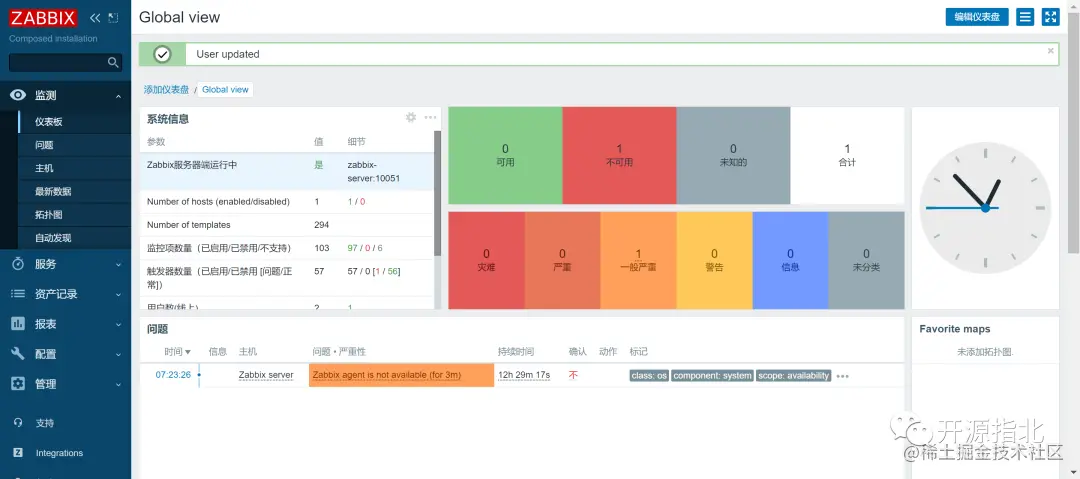Image resolution: width=1080 pixels, height=479 pixels.
Task: Click the 系统信息 widget scrollbar
Action: (437, 193)
